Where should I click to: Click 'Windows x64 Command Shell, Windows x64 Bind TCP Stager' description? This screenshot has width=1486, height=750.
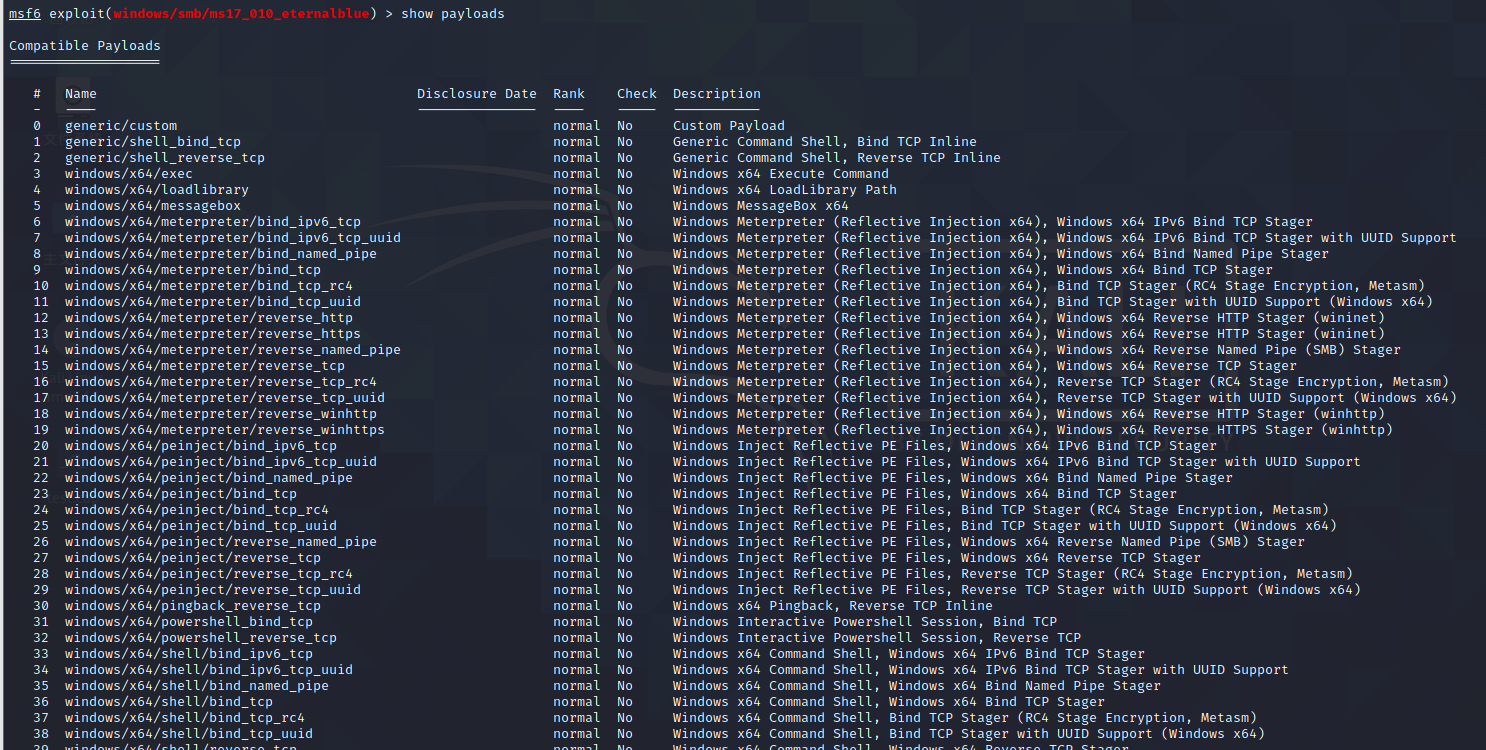coord(889,702)
